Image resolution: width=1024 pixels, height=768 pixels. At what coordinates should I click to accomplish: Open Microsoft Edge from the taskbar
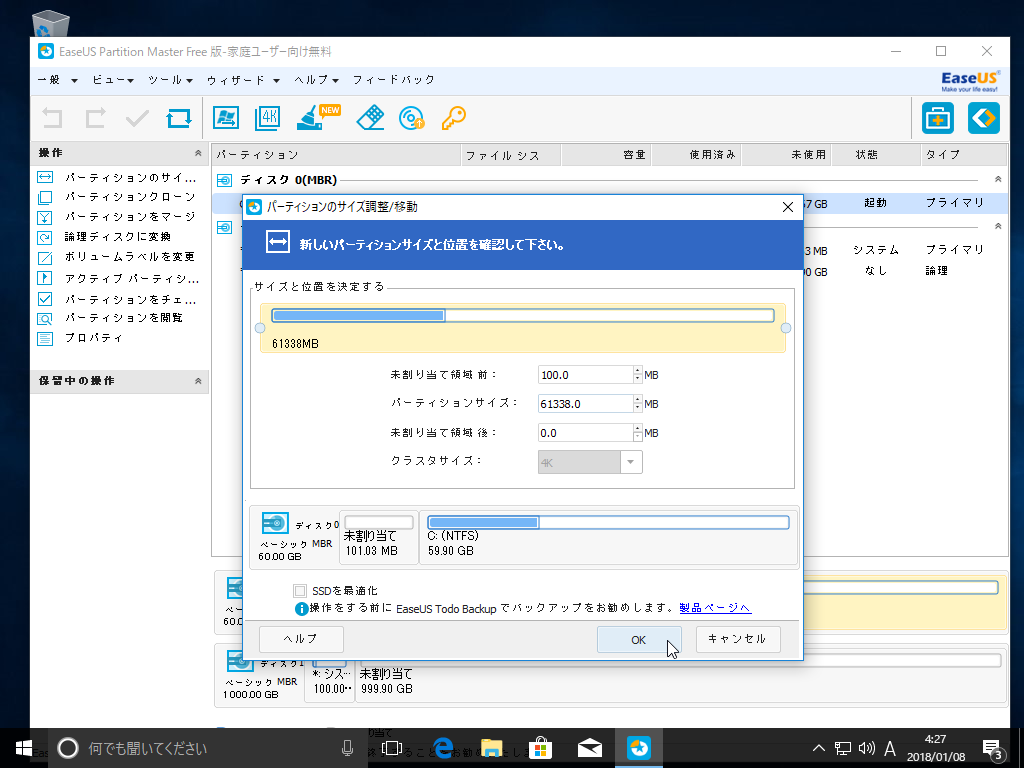click(x=443, y=748)
